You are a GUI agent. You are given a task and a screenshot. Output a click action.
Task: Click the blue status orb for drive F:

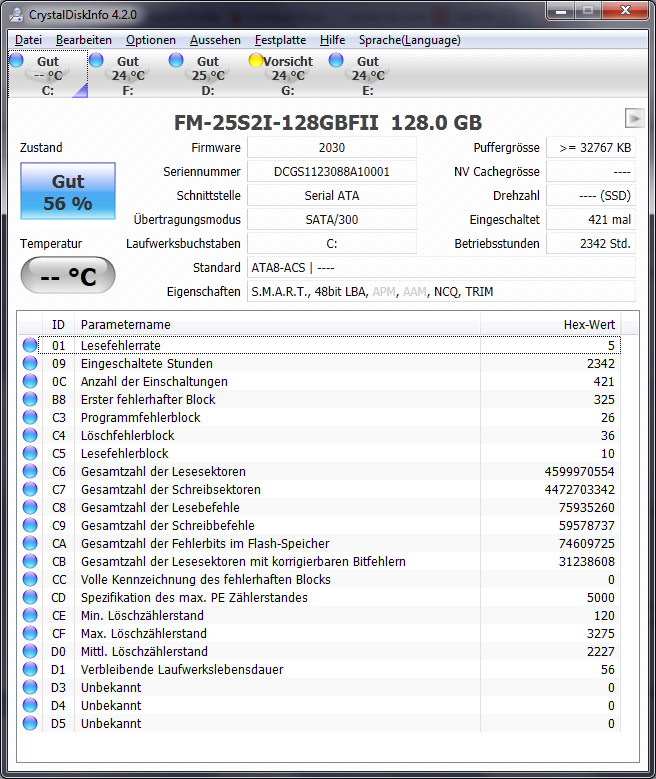click(x=96, y=60)
